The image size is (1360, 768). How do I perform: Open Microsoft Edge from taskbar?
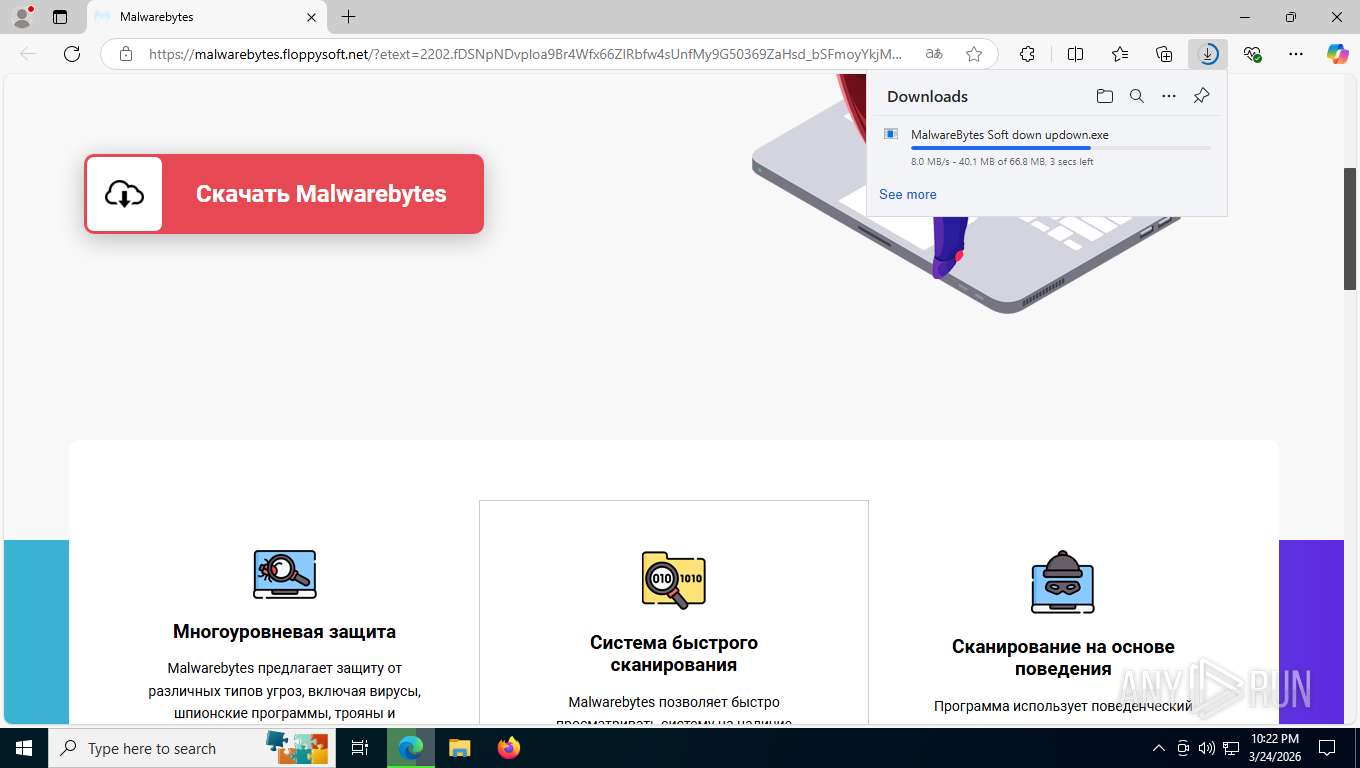click(x=410, y=748)
